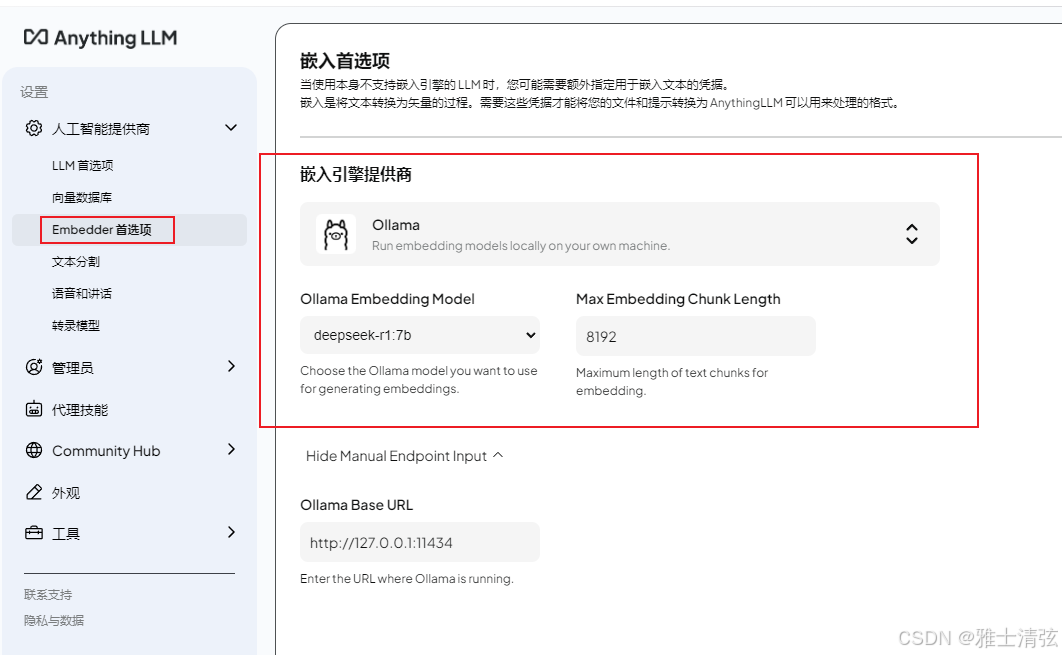
Task: Click the Ollama provider name text
Action: pyautogui.click(x=396, y=225)
